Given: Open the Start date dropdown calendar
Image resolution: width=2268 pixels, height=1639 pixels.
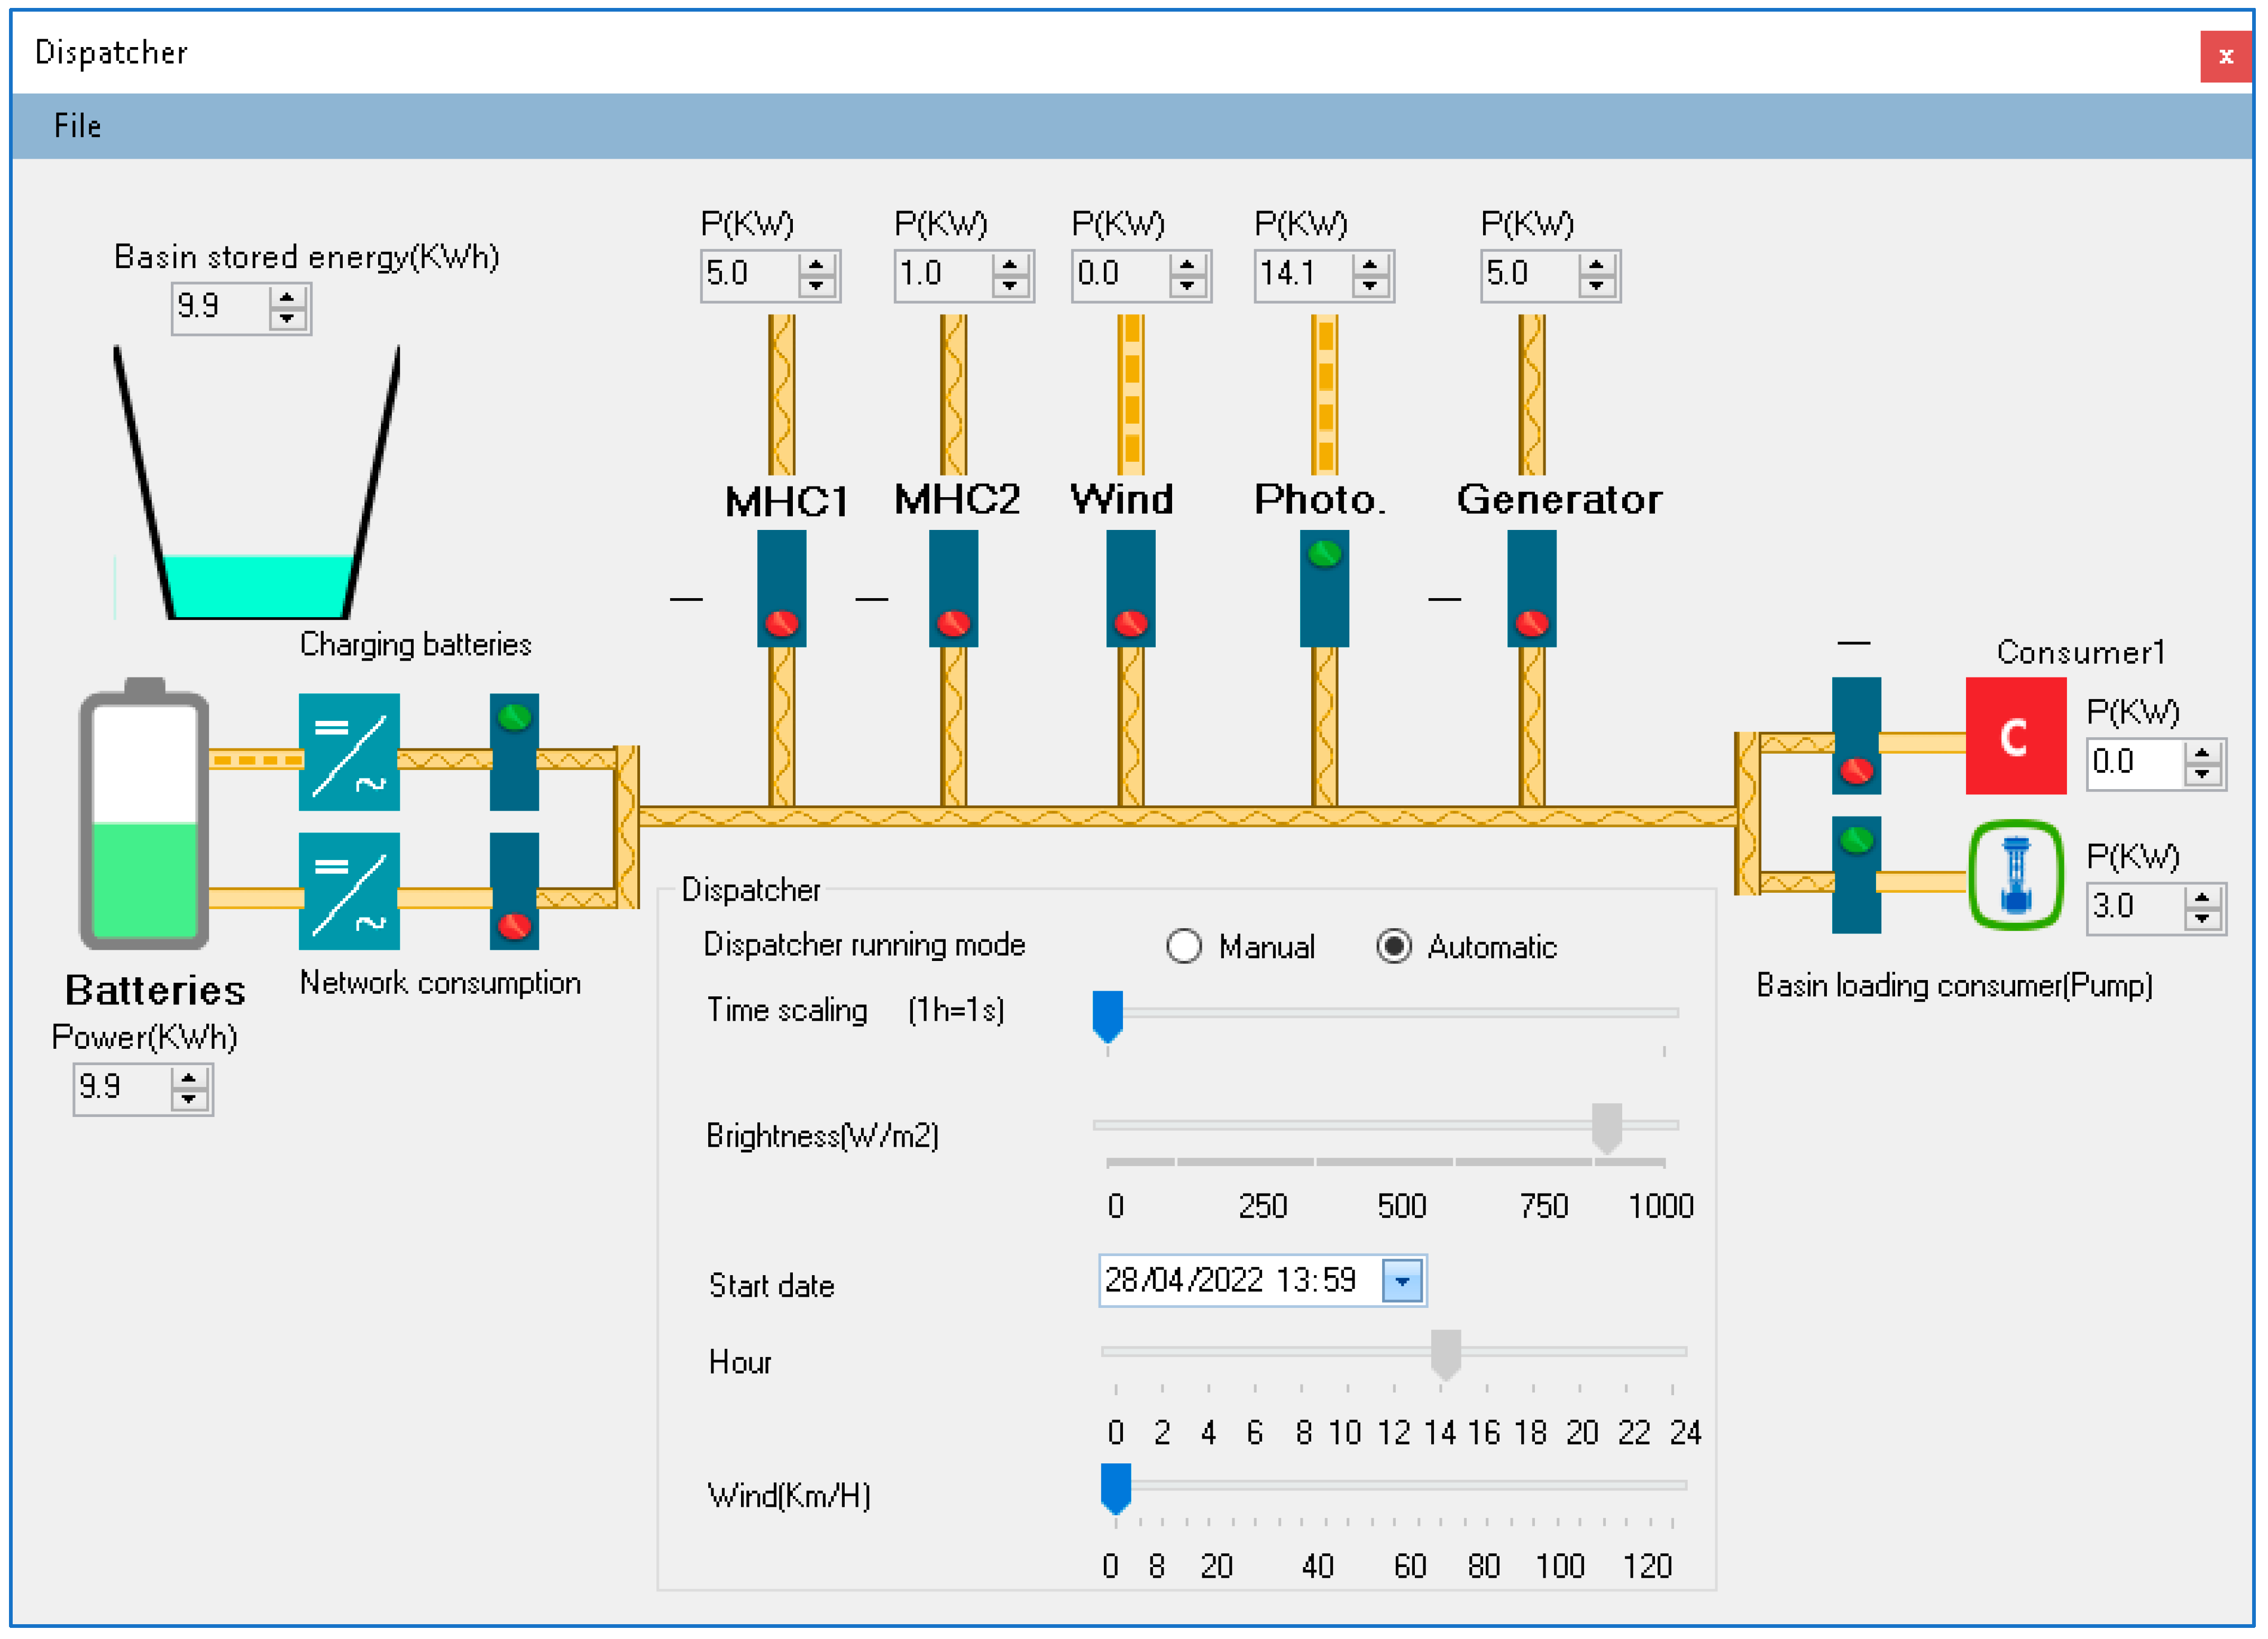Looking at the screenshot, I should click(1402, 1281).
